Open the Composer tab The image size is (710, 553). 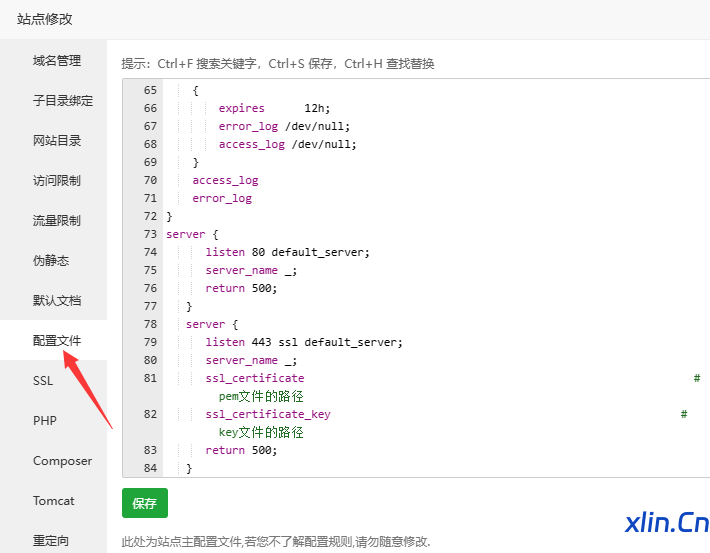click(62, 461)
